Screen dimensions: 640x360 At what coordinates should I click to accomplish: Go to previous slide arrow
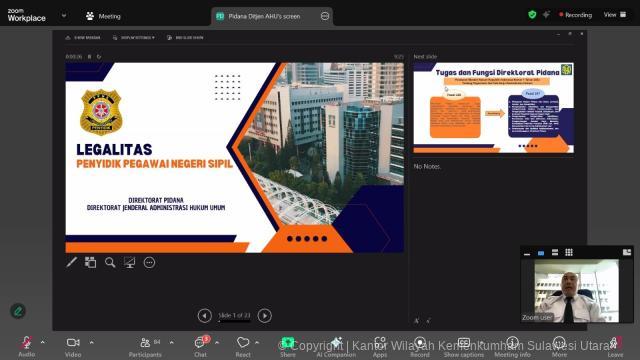coord(204,316)
